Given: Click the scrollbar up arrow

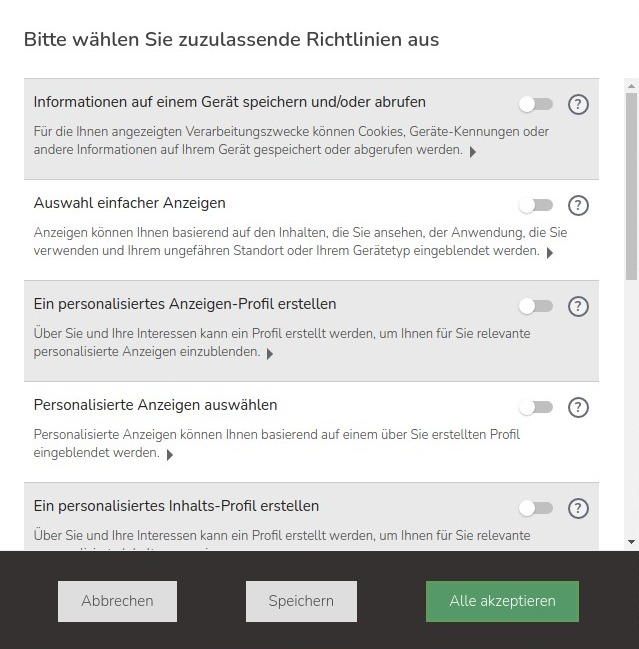Looking at the screenshot, I should pyautogui.click(x=631, y=85).
